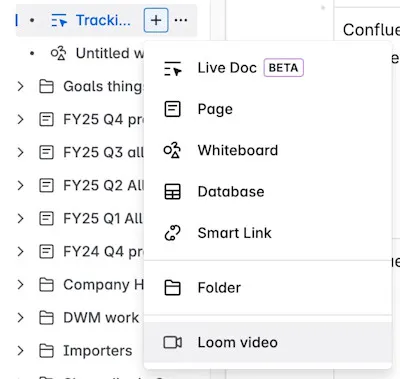
Task: Click the Loom video camera icon
Action: coord(173,342)
